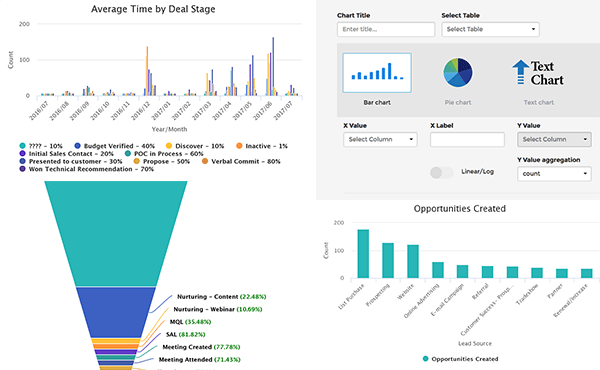
Task: Switch the Linear/Log toggle
Action: (442, 173)
